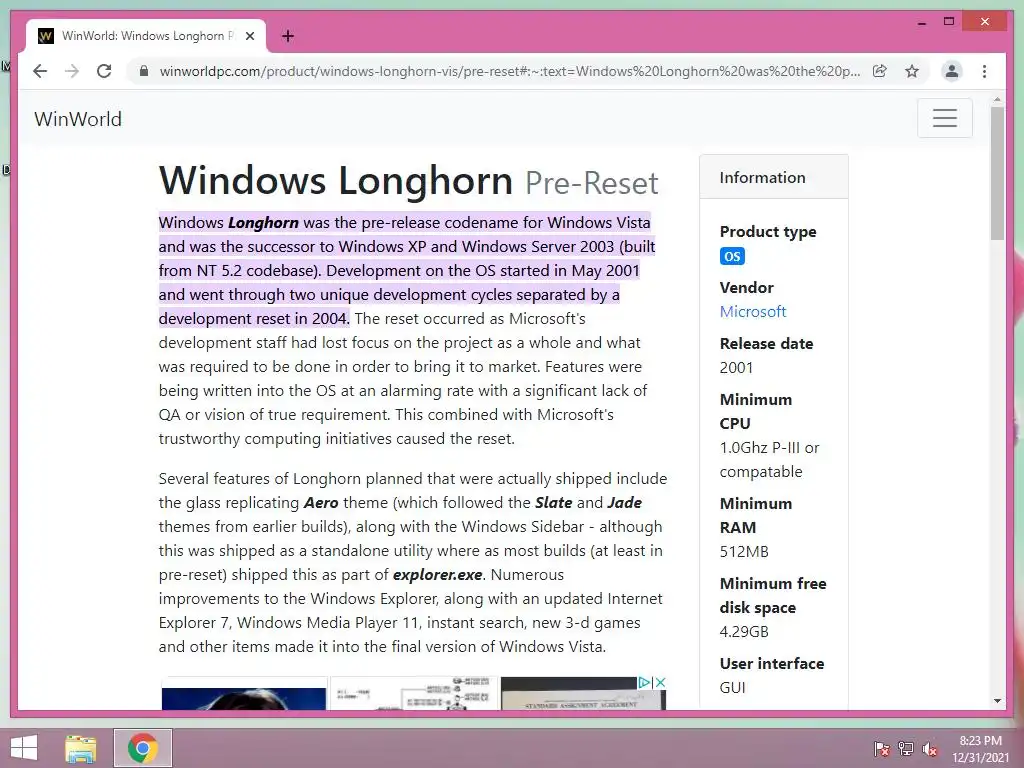This screenshot has height=768, width=1024.
Task: Open the Chrome three-dot menu
Action: click(x=984, y=71)
